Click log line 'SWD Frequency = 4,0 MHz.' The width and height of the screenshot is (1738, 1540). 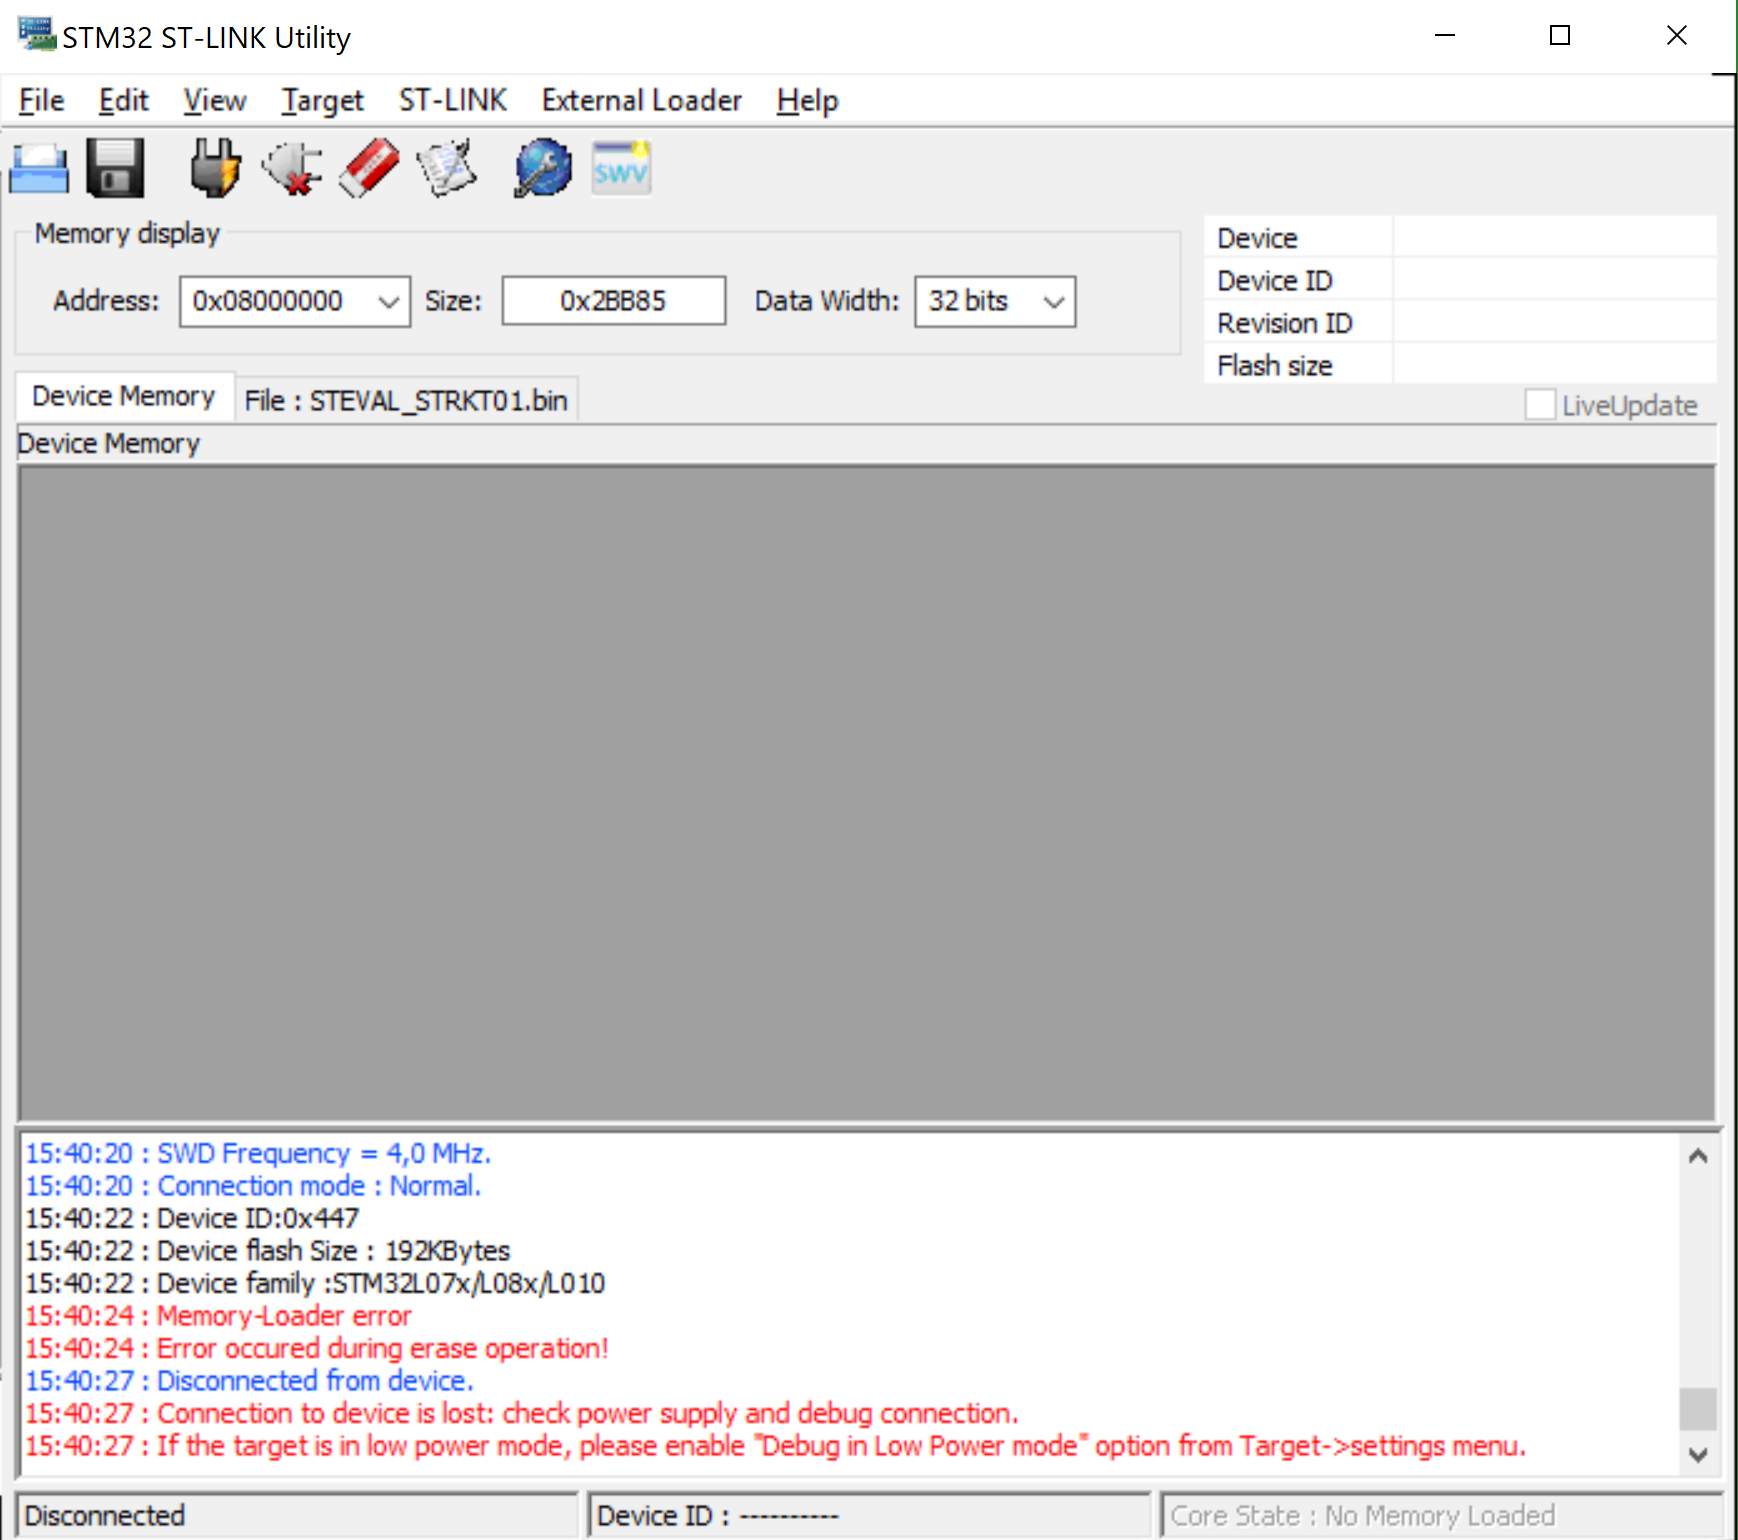point(258,1153)
